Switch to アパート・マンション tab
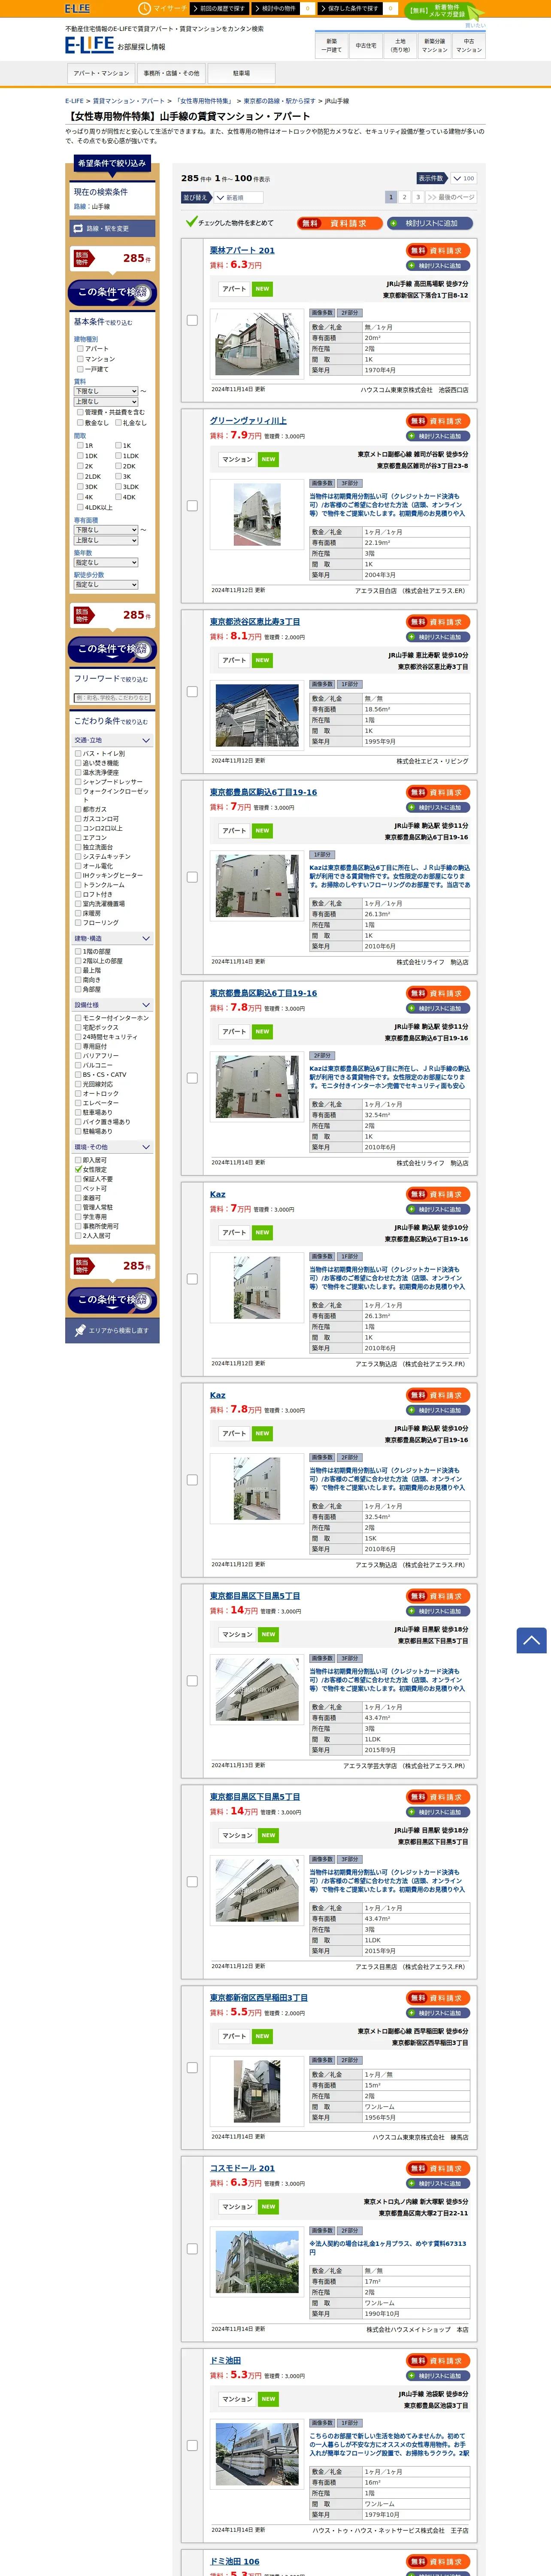 pos(101,73)
